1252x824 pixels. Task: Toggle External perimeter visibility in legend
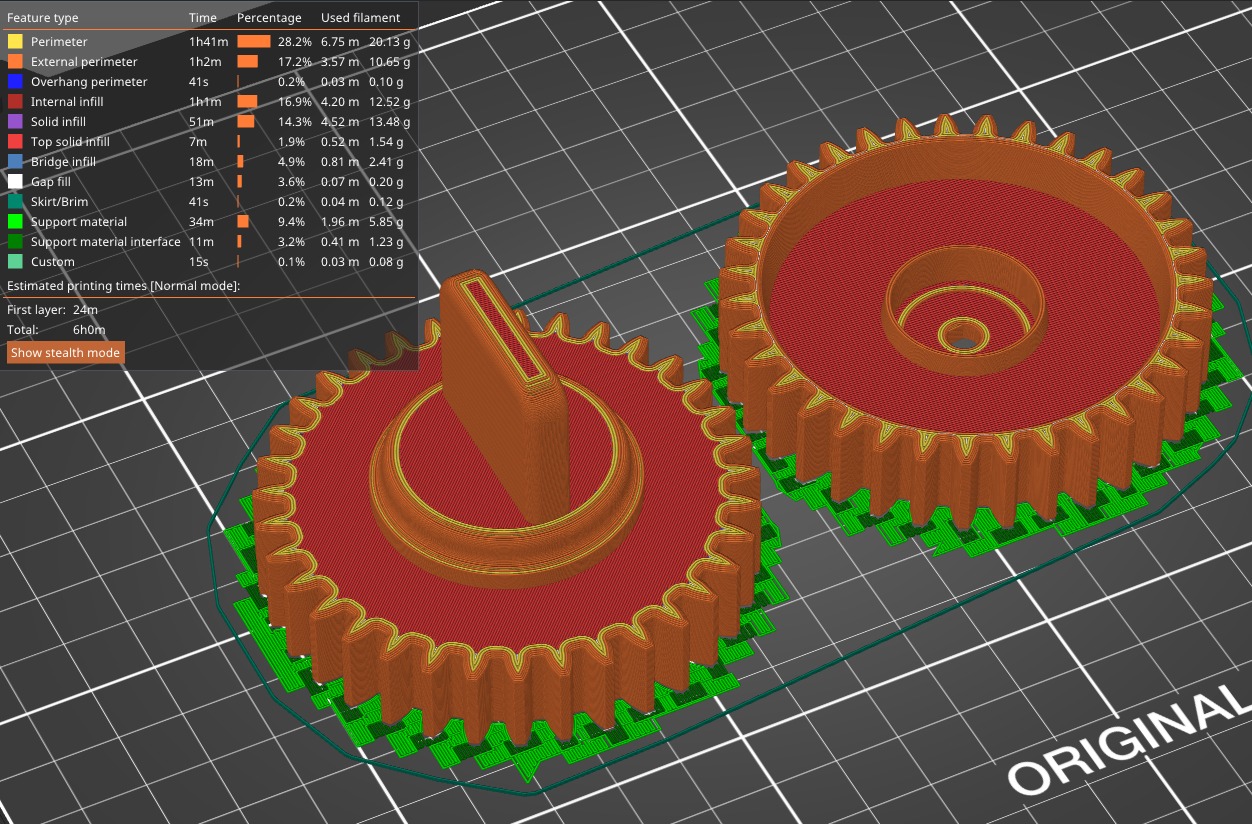point(84,62)
